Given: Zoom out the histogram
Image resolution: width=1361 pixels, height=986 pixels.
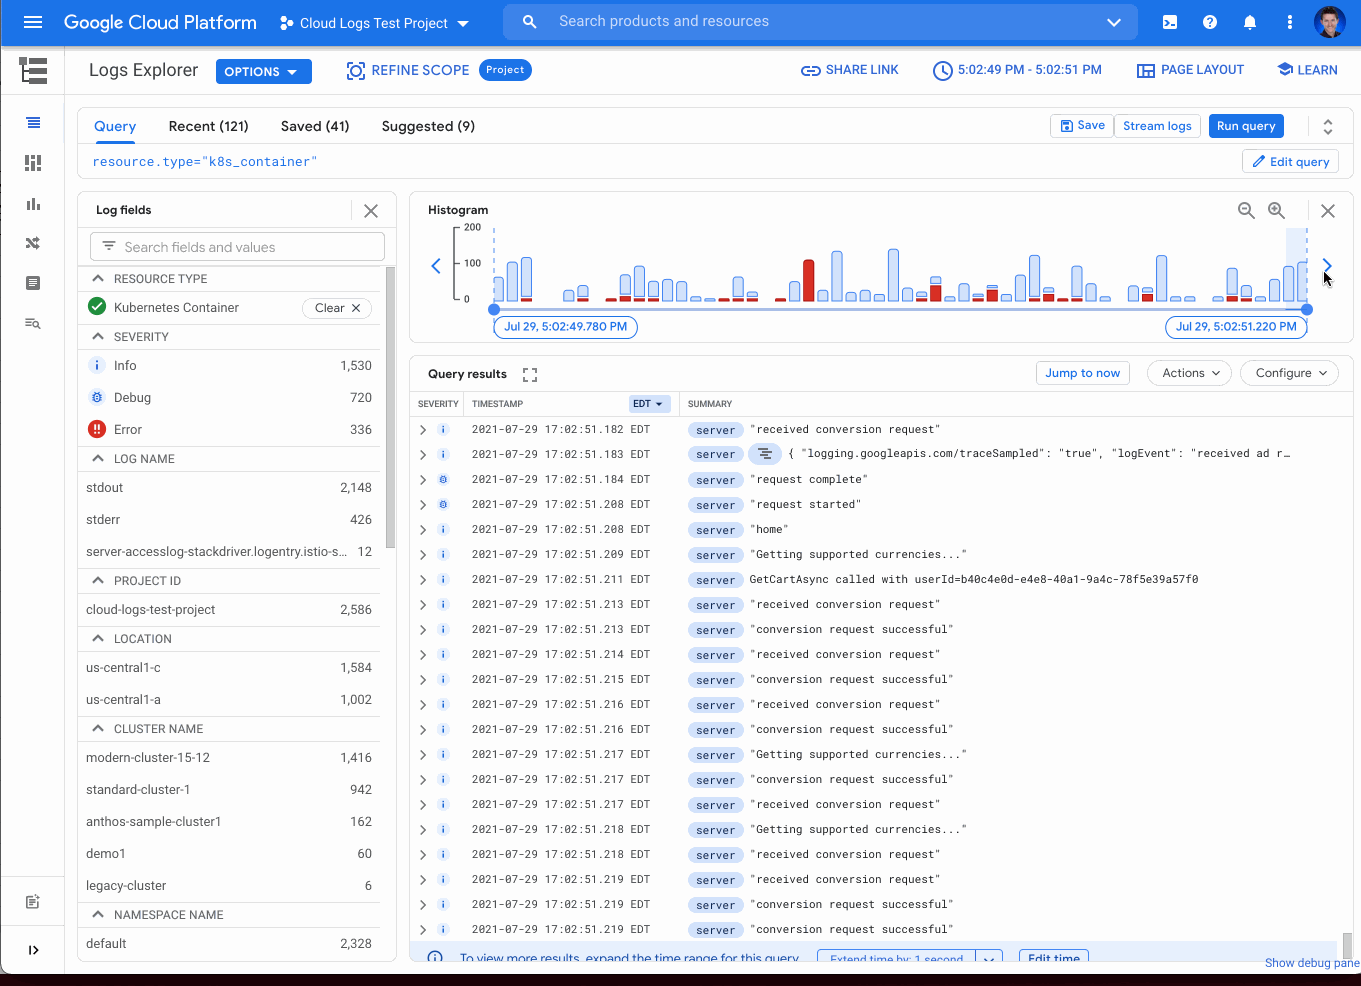Looking at the screenshot, I should (1246, 210).
